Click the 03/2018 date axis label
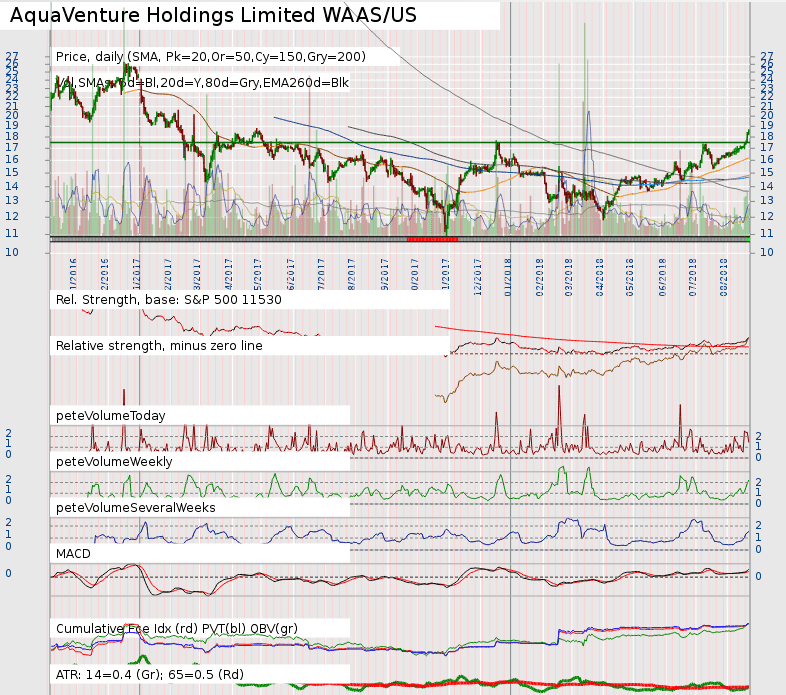This screenshot has height=695, width=786. tap(568, 277)
